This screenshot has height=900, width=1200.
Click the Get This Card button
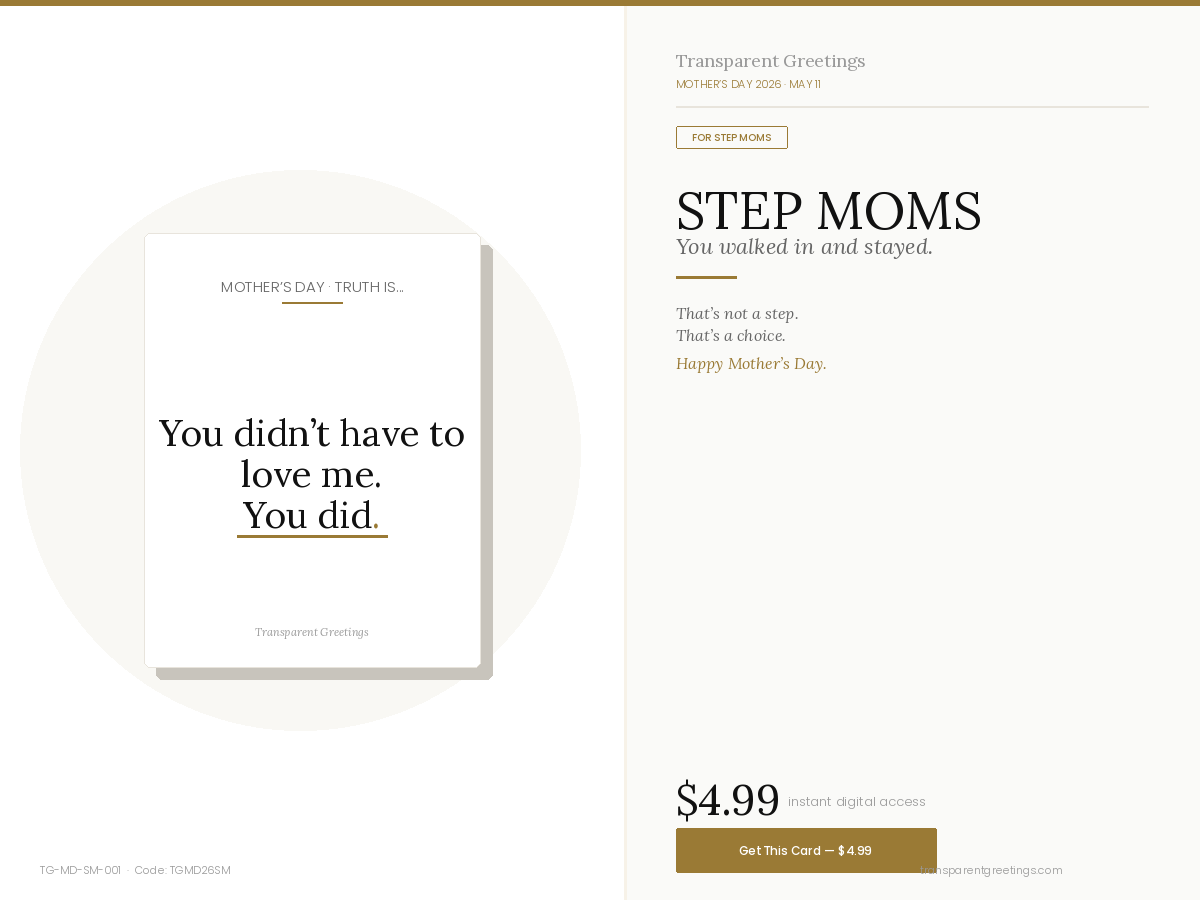coord(806,850)
